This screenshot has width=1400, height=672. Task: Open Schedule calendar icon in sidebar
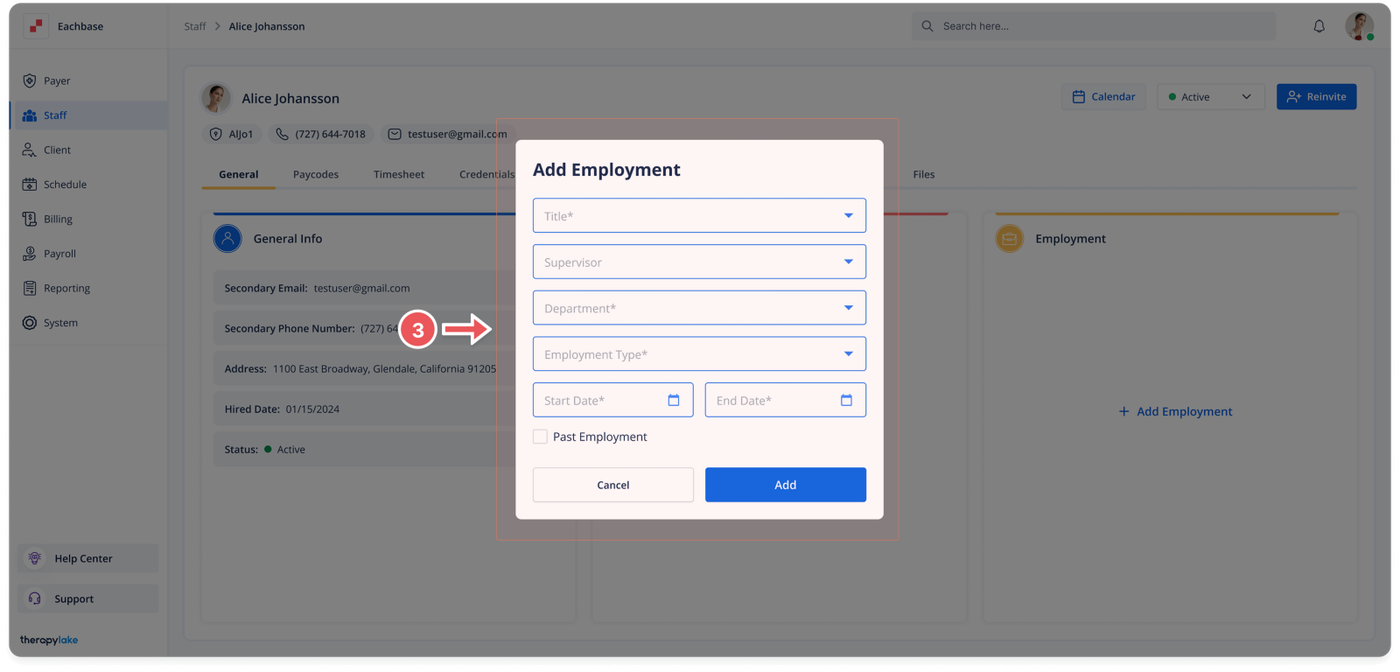(x=29, y=185)
